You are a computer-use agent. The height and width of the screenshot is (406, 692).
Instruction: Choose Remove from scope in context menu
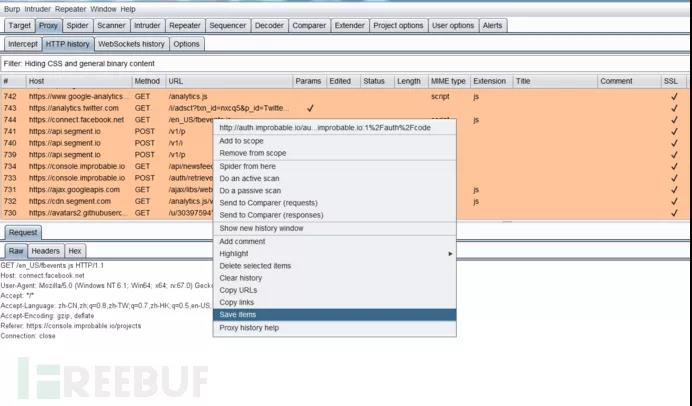coord(335,153)
